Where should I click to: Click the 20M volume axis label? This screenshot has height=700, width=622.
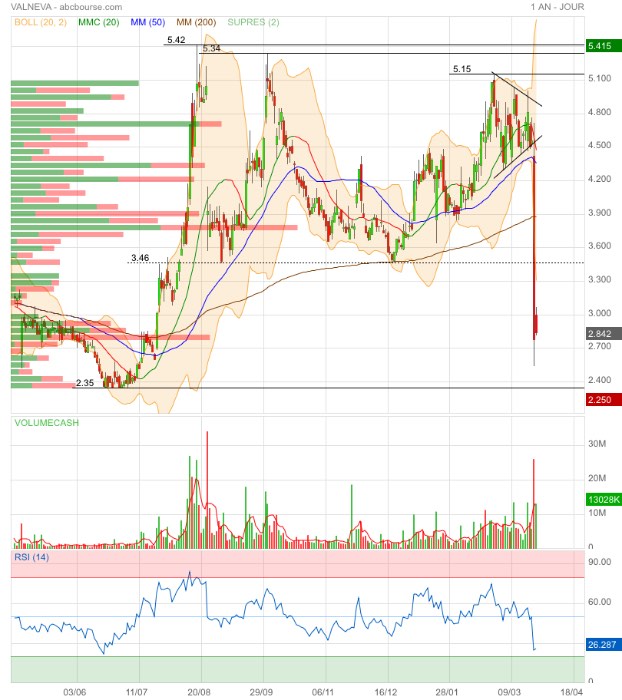[597, 478]
